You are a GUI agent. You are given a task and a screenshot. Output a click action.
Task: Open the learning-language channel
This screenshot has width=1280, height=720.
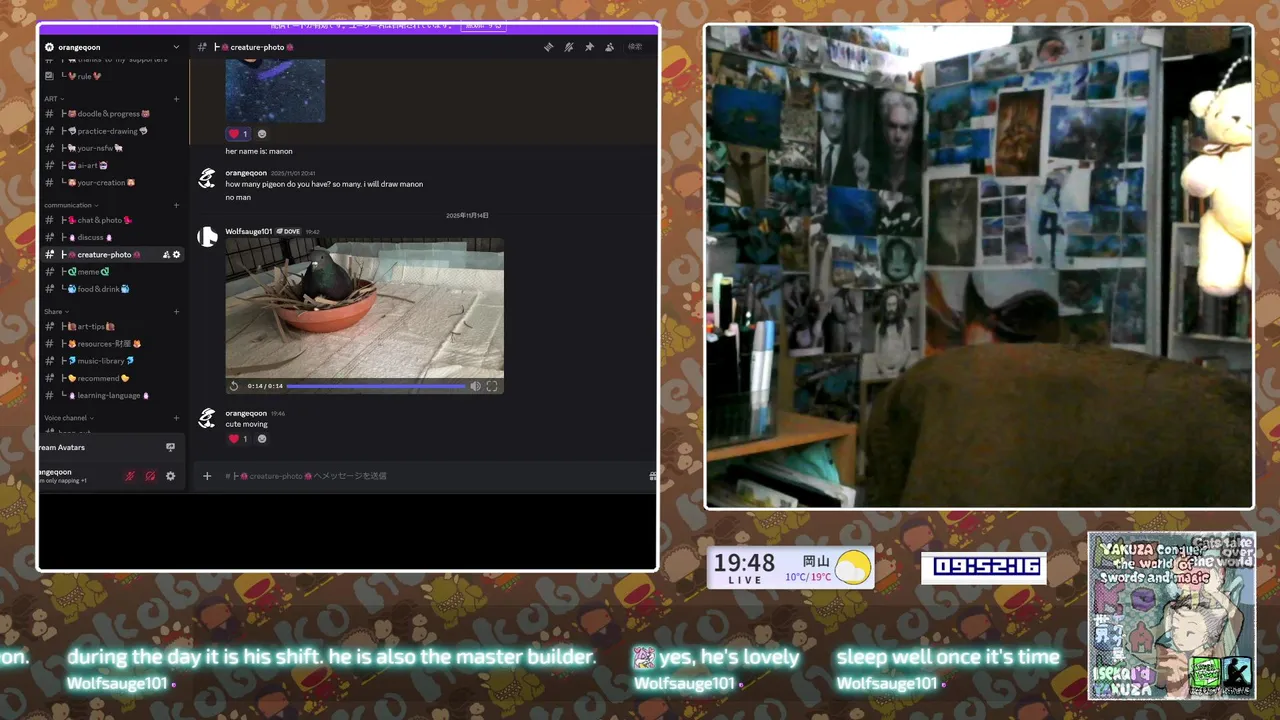[112, 395]
